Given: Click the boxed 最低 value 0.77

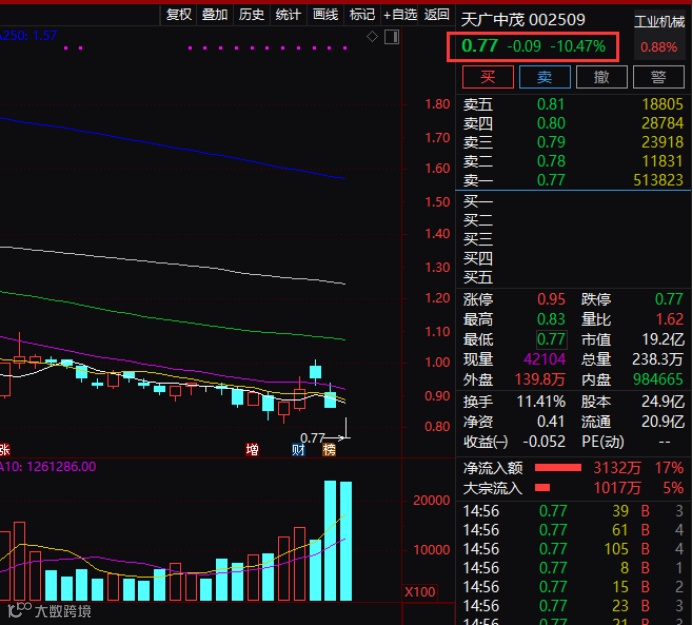Looking at the screenshot, I should pos(551,339).
